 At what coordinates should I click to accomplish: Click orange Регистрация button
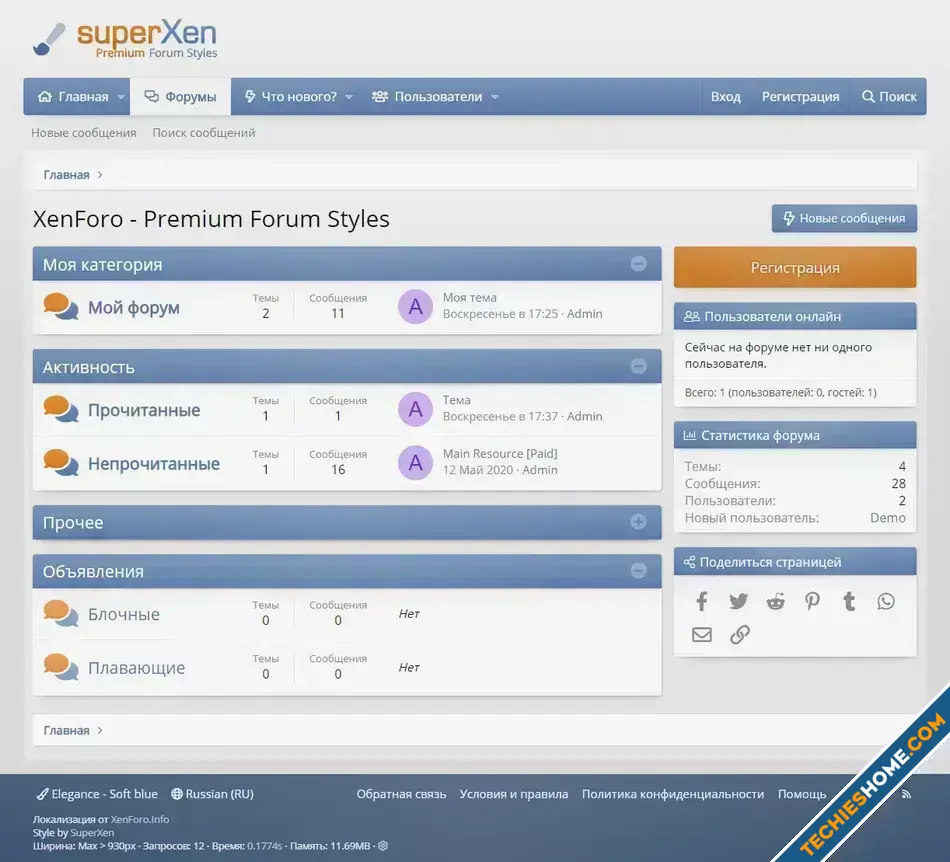tap(795, 267)
